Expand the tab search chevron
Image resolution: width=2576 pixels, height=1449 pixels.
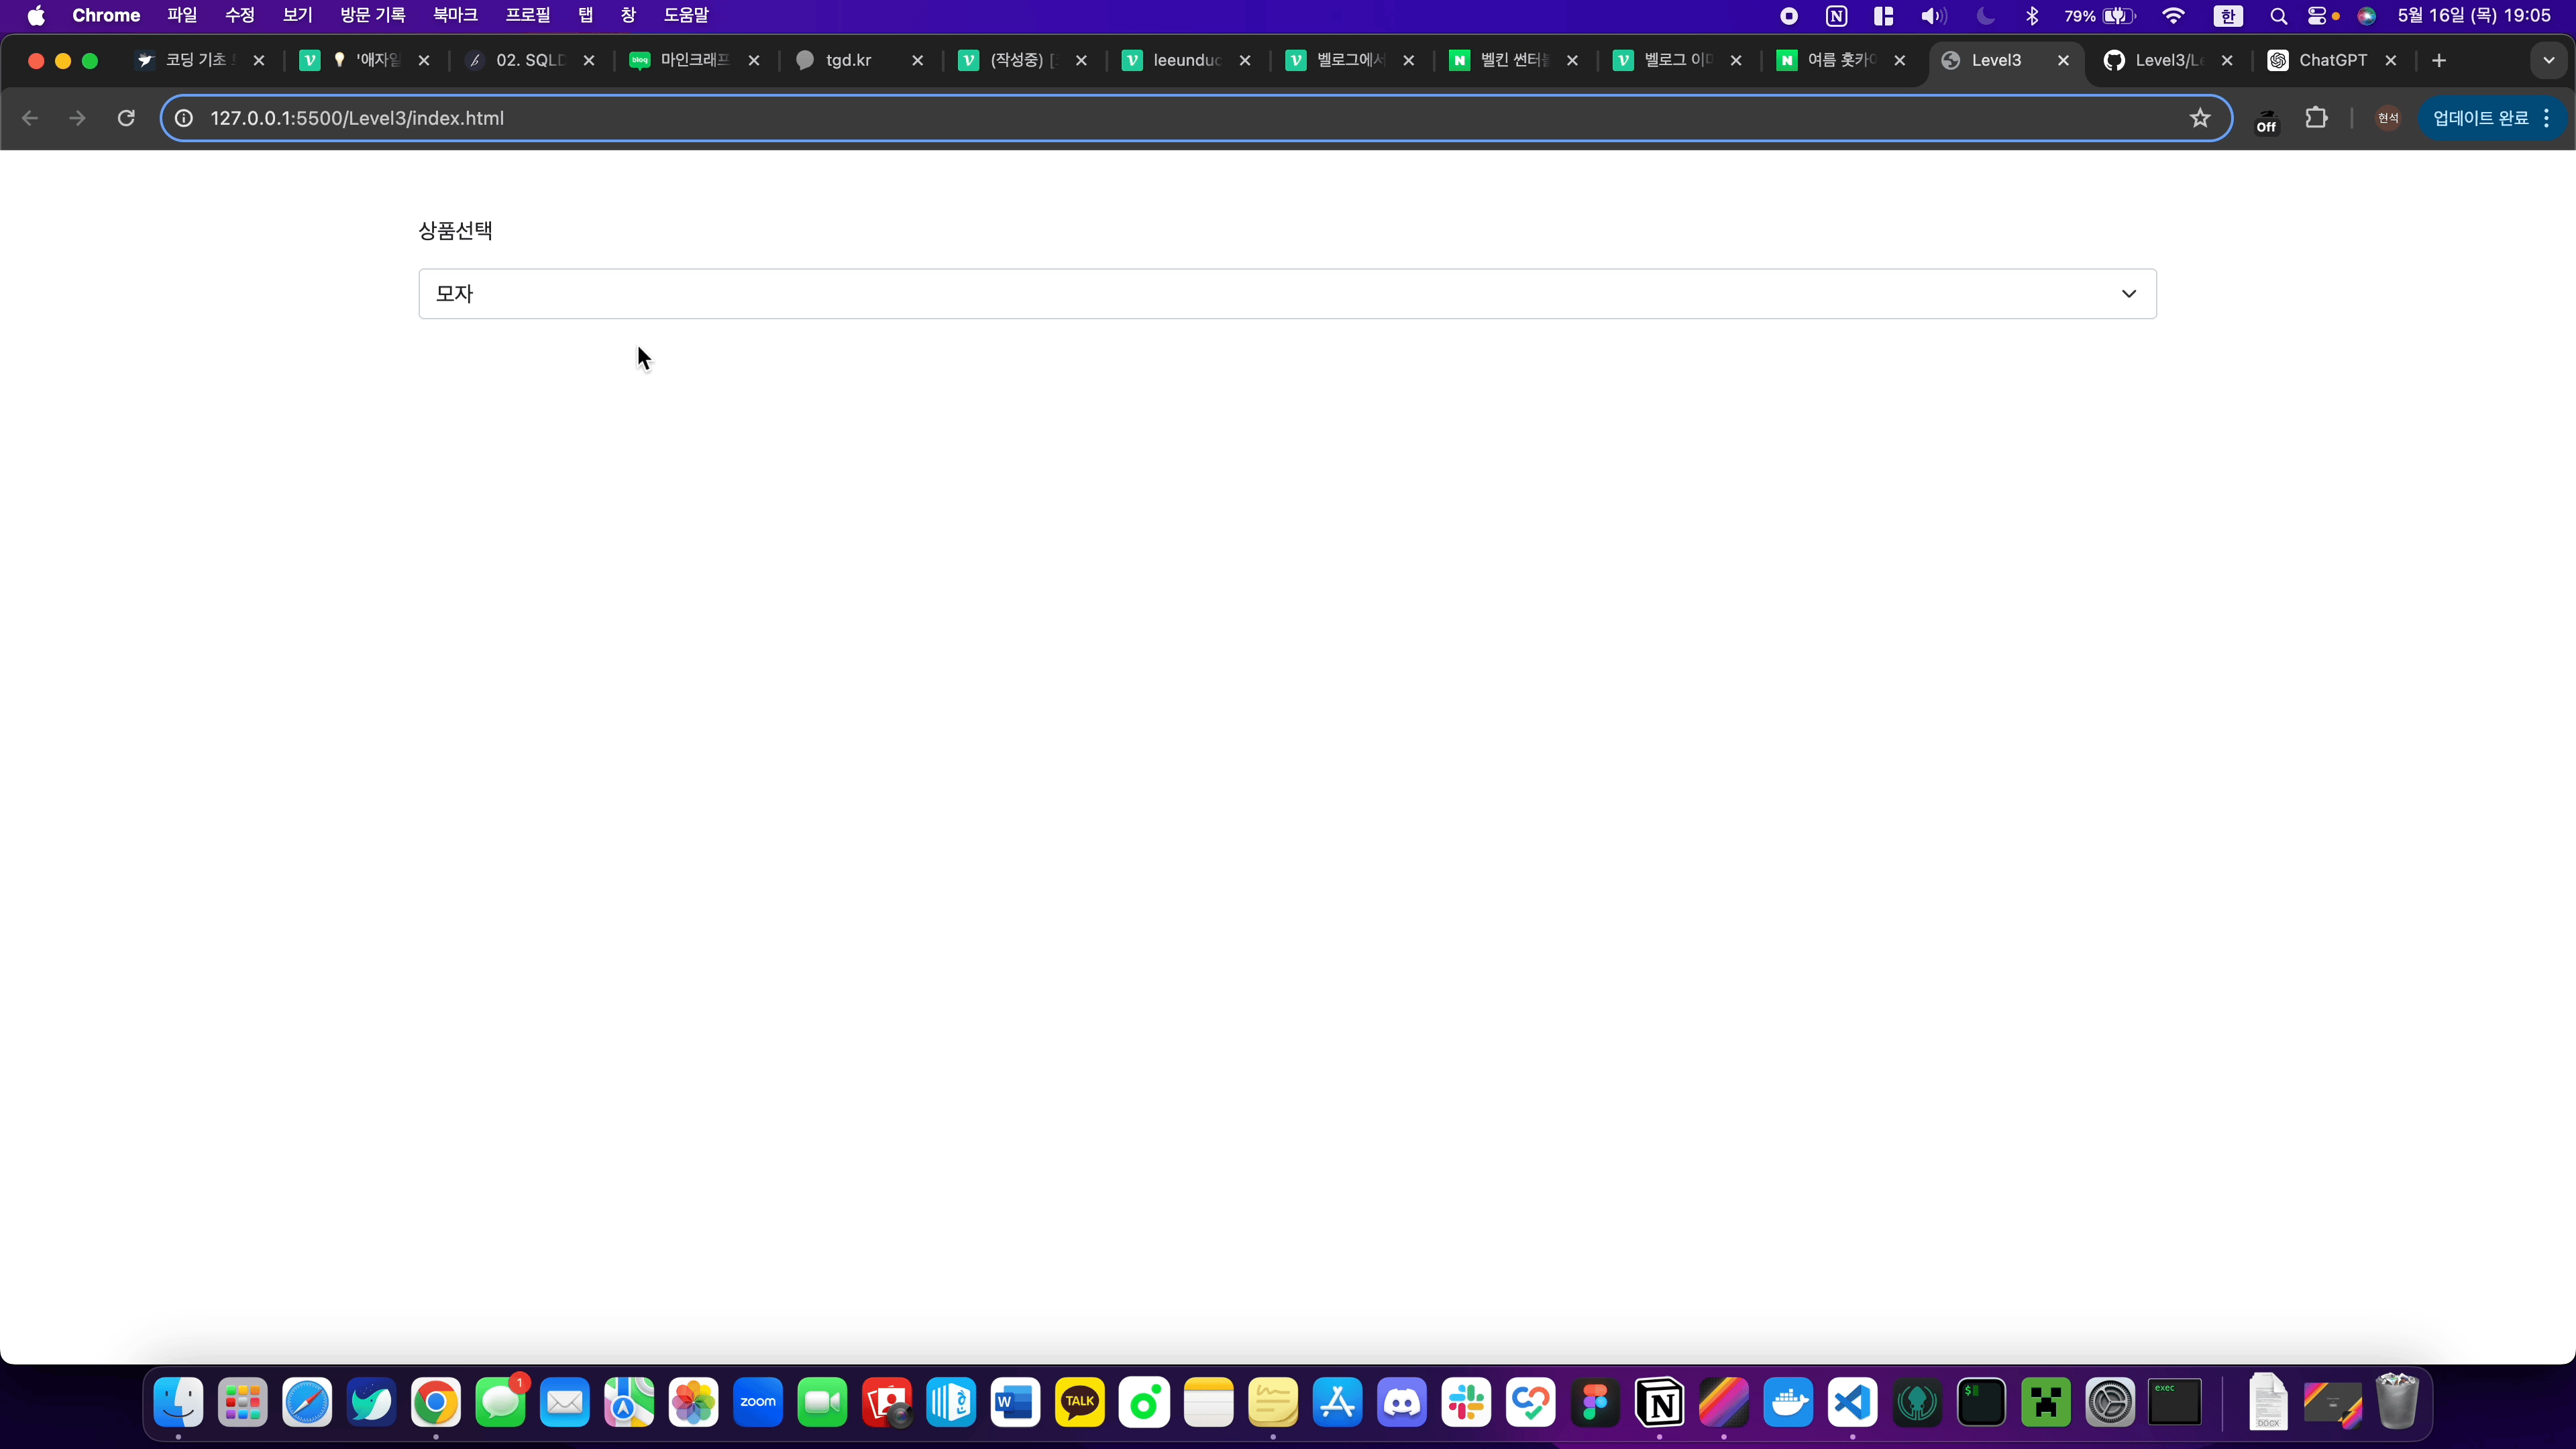tap(2548, 60)
